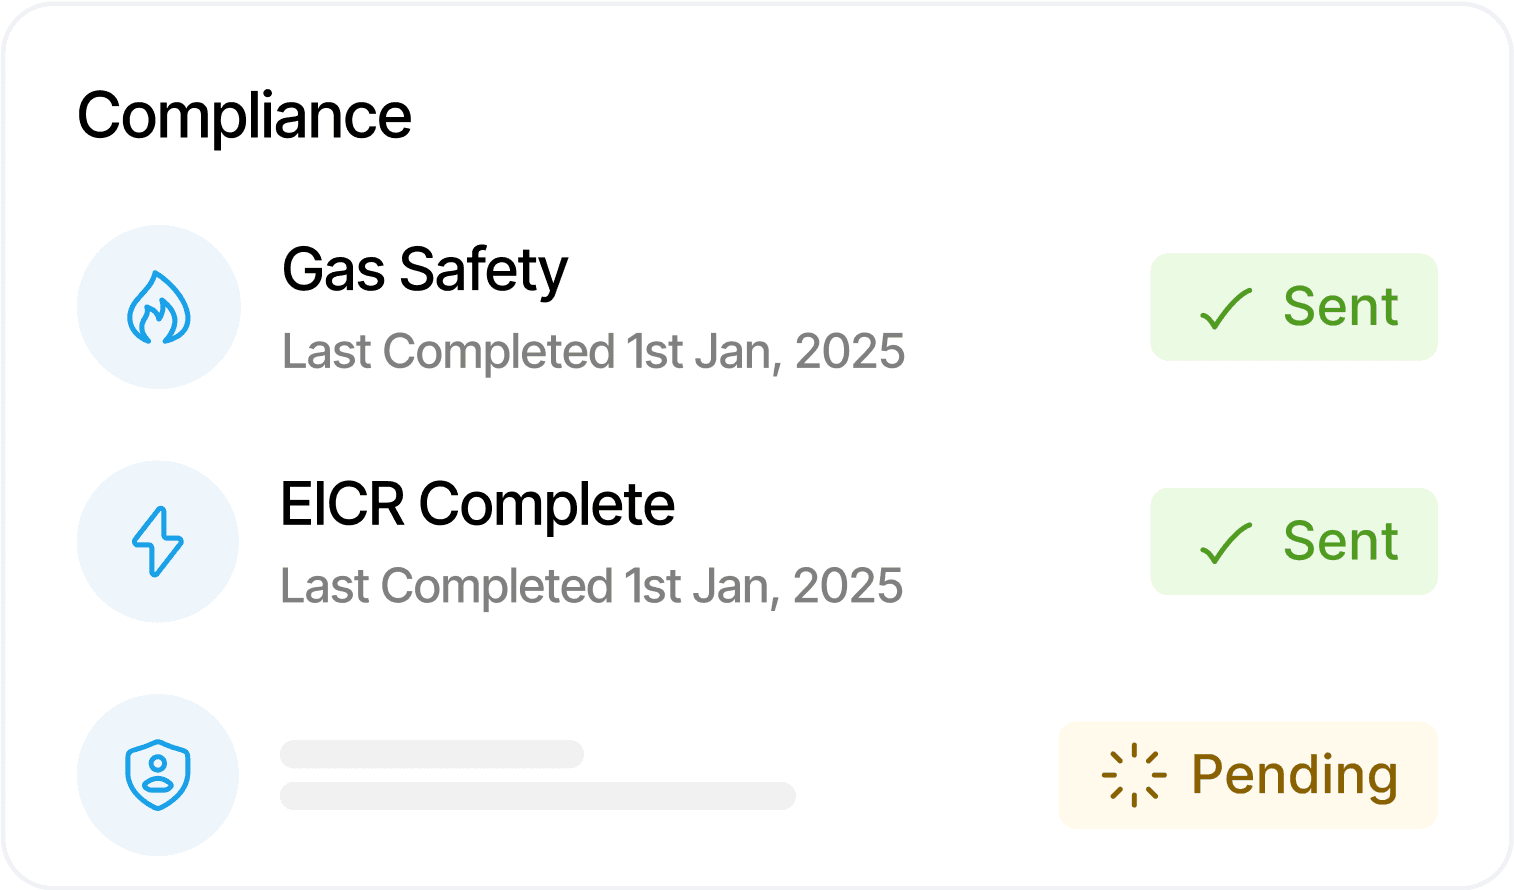This screenshot has height=890, width=1514.
Task: Toggle the Pending status on the last row
Action: pos(1247,776)
